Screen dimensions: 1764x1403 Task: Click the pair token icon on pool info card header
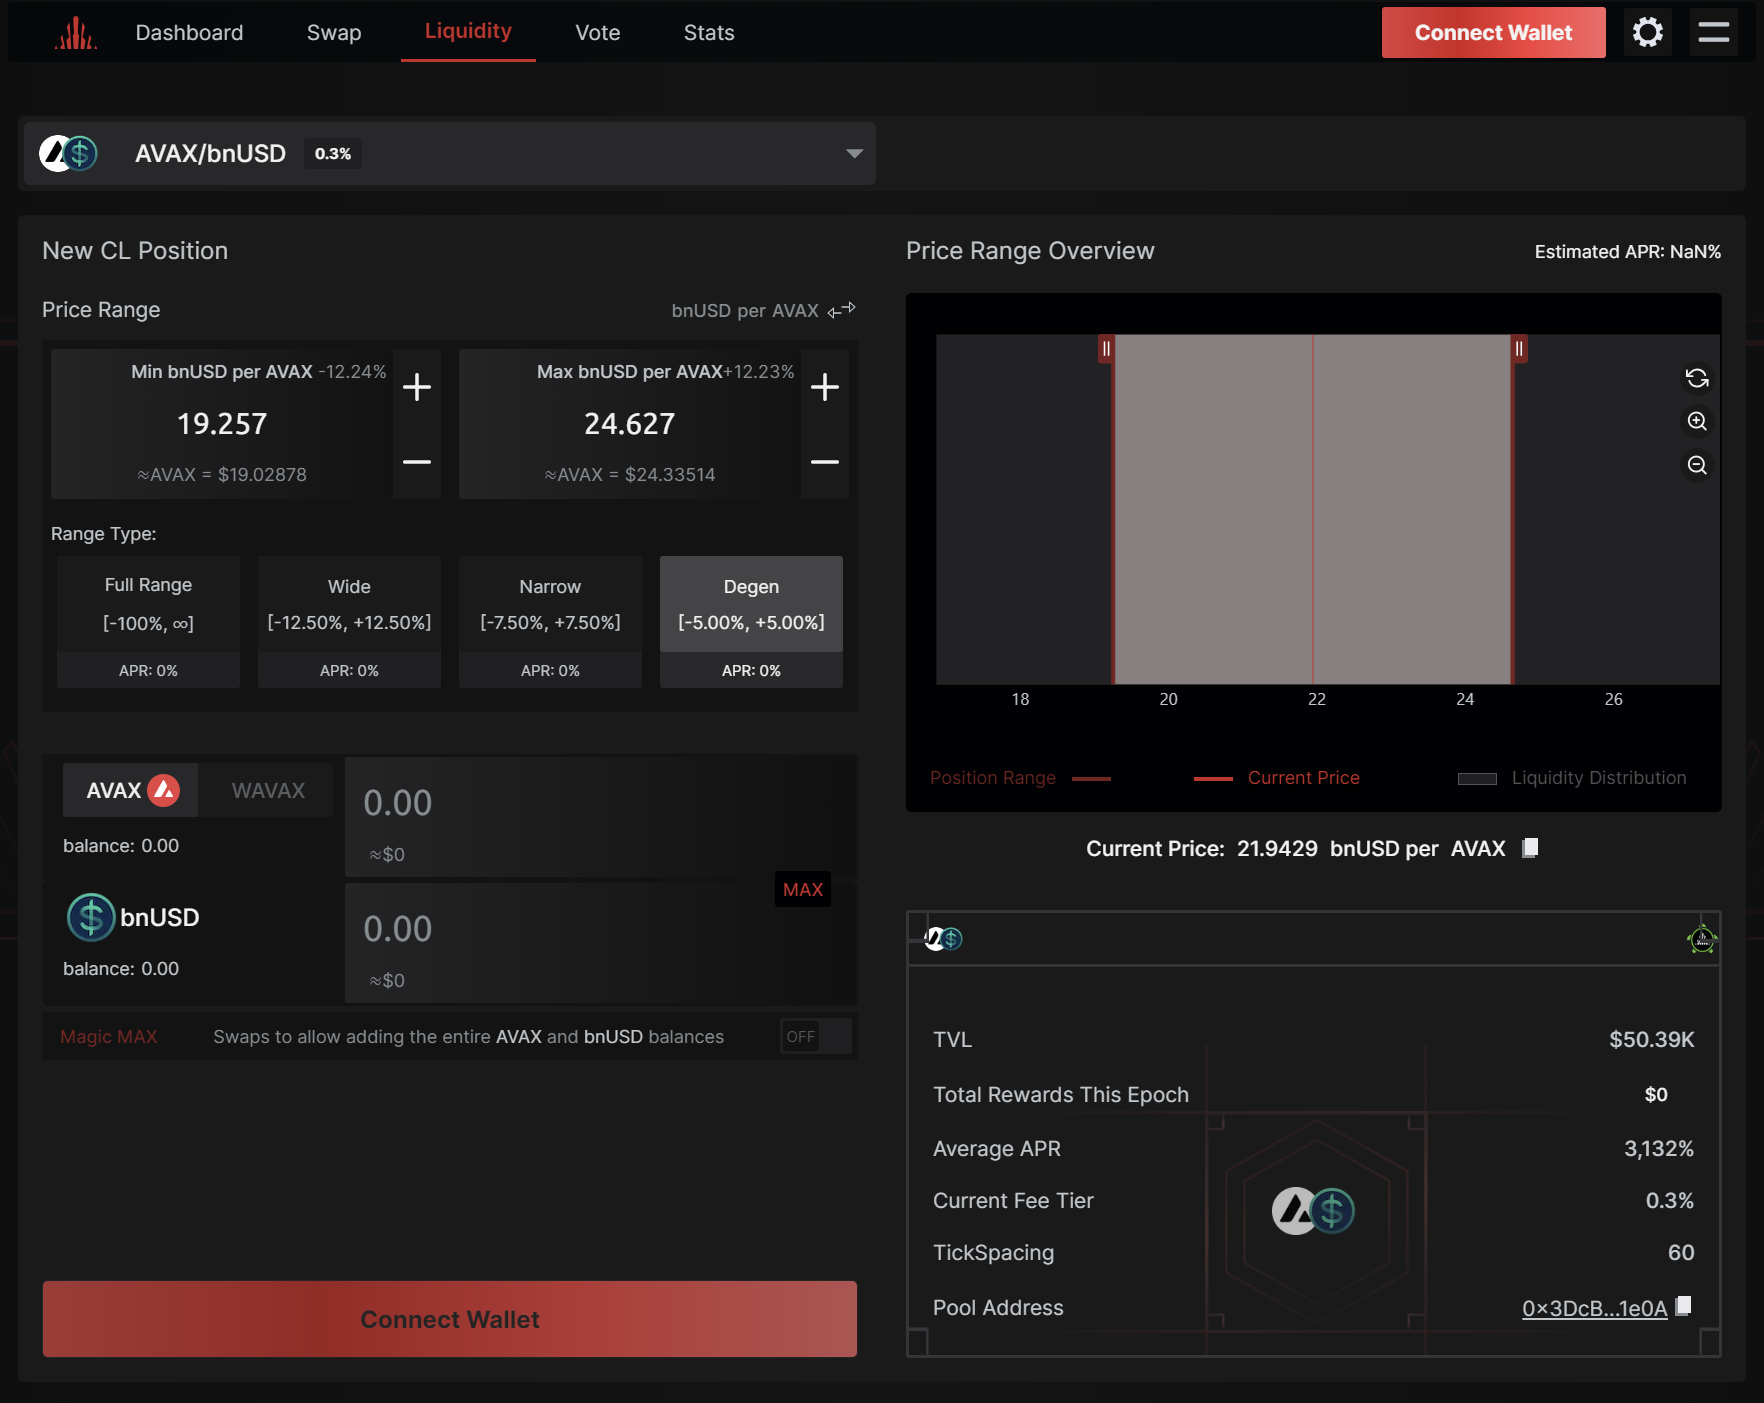point(943,938)
